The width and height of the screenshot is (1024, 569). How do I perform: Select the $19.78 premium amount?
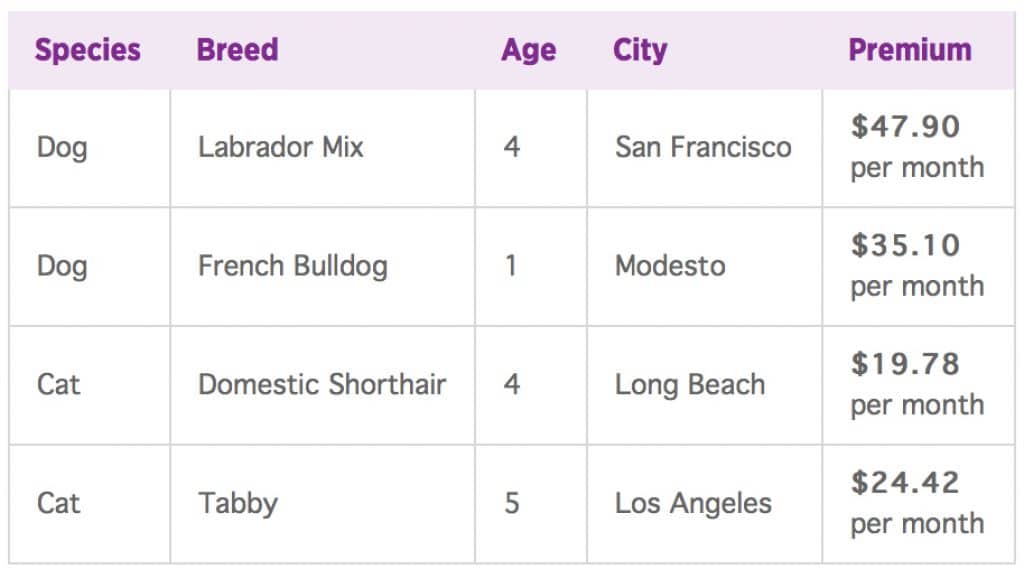(905, 364)
